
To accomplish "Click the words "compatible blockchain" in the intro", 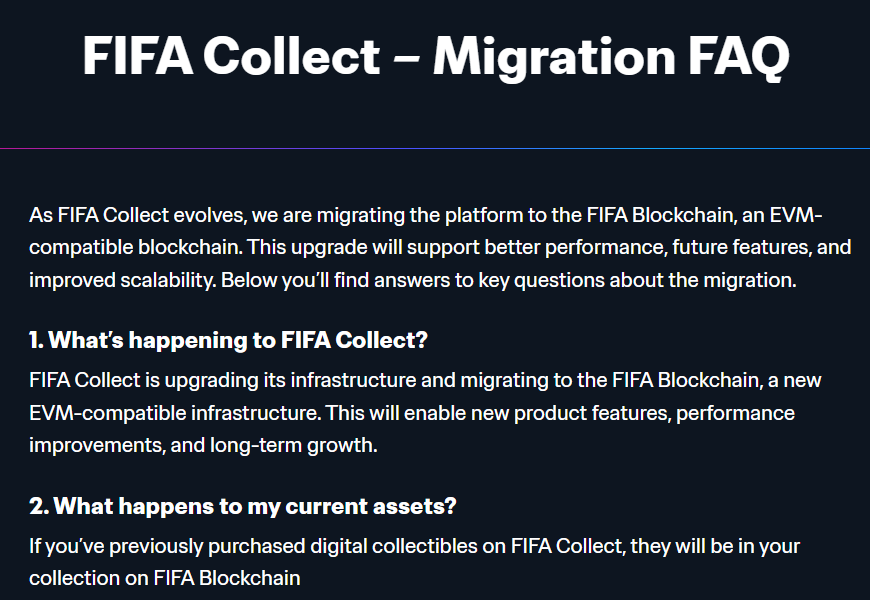I will pos(135,247).
